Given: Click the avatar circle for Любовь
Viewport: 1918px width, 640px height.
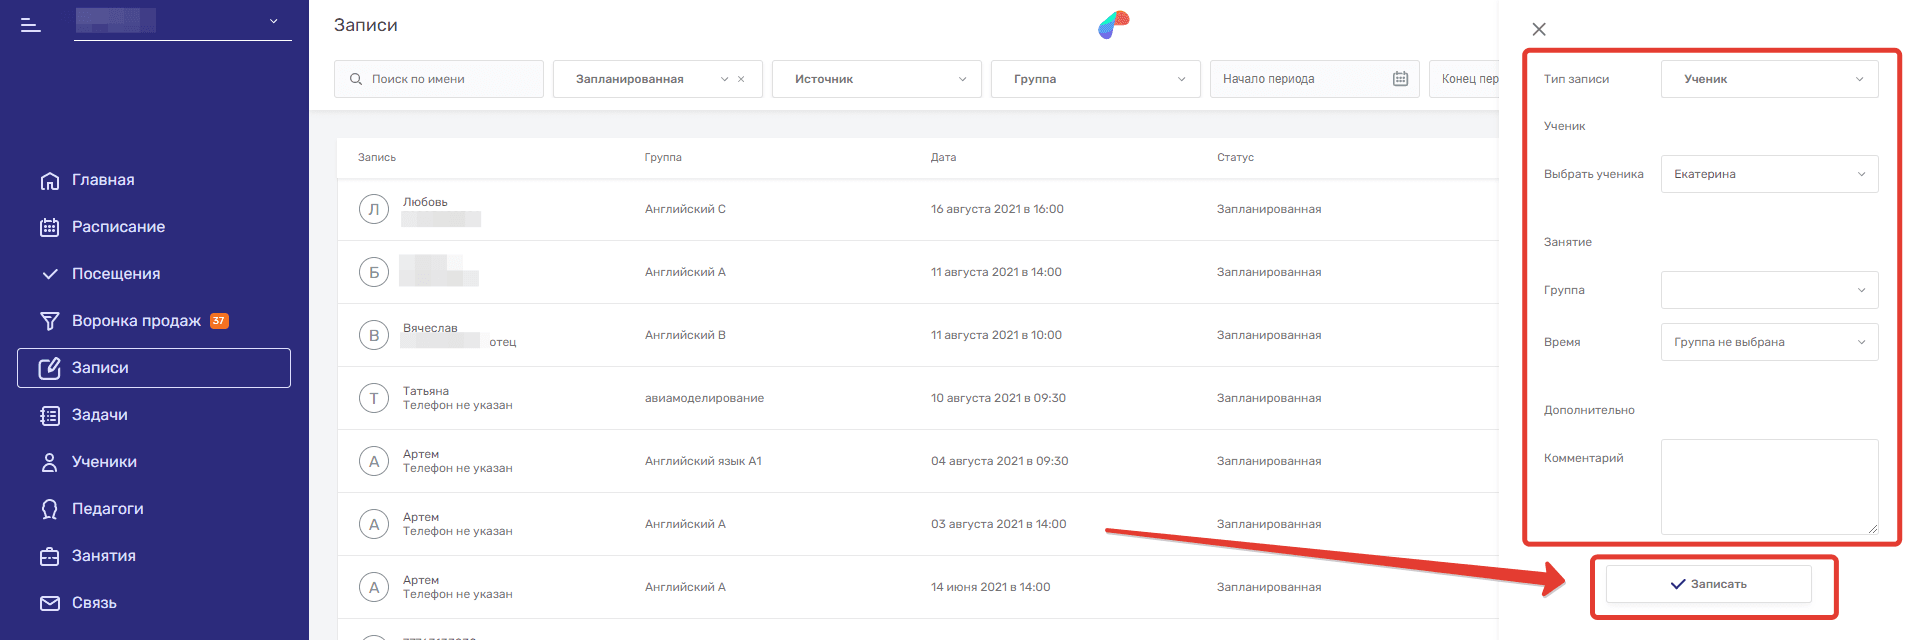Looking at the screenshot, I should tap(374, 209).
